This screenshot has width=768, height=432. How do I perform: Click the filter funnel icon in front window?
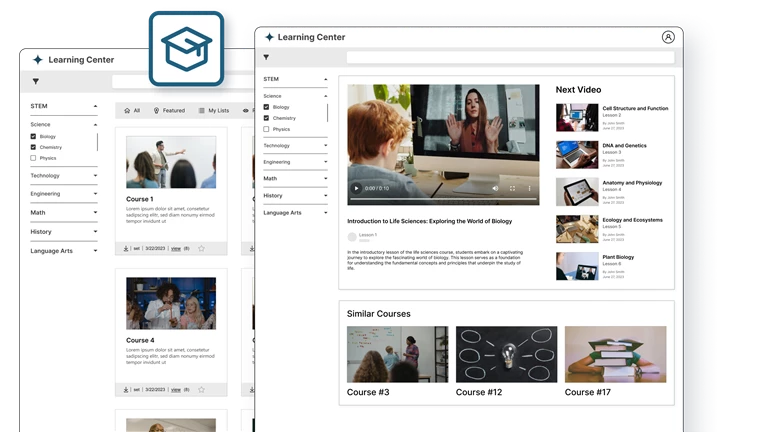tap(266, 58)
